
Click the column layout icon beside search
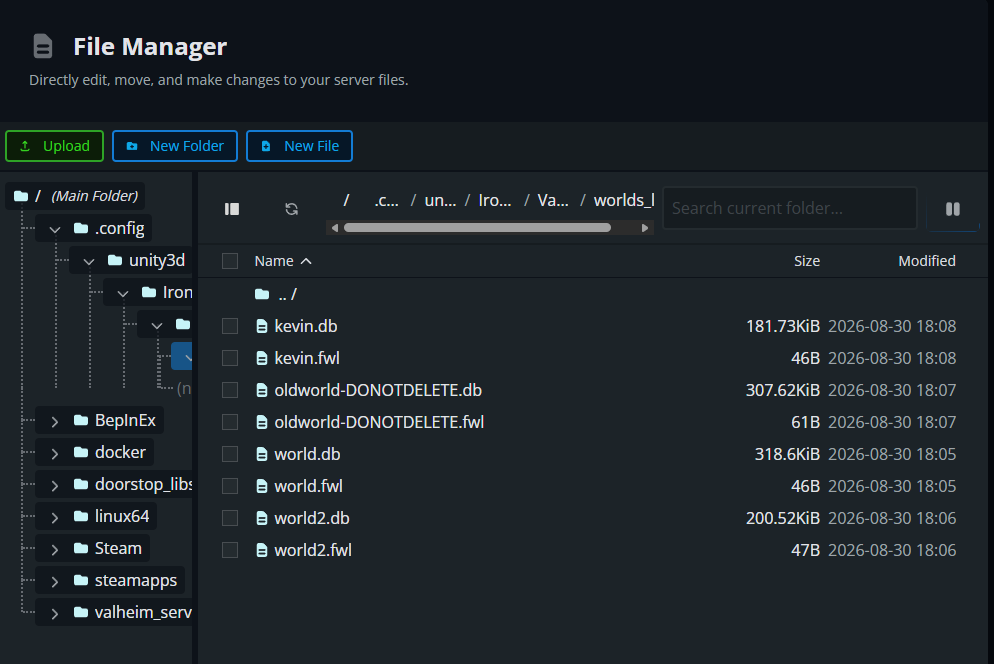coord(953,209)
